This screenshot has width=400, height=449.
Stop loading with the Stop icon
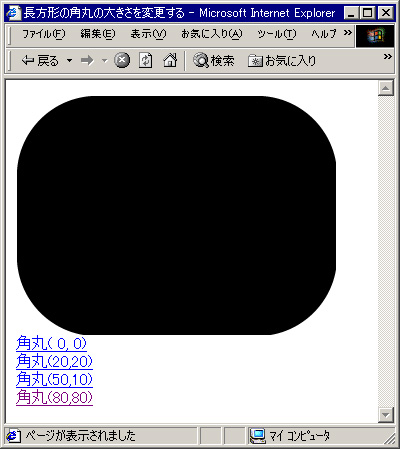[x=122, y=61]
